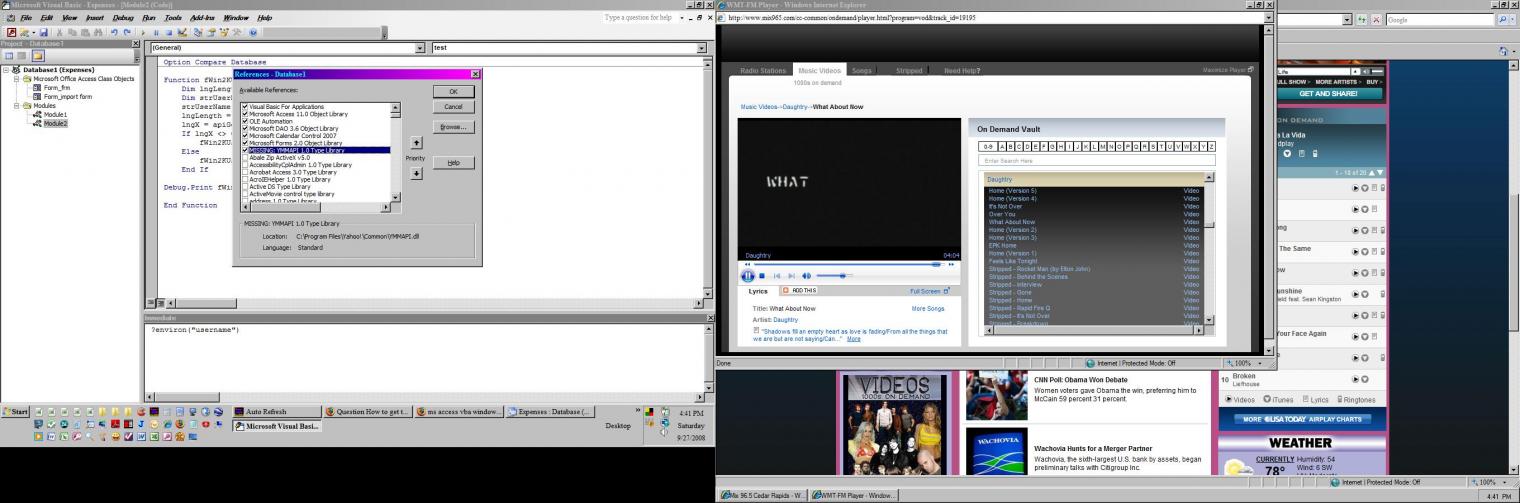Click OK in References dialog
1520x503 pixels.
(453, 91)
